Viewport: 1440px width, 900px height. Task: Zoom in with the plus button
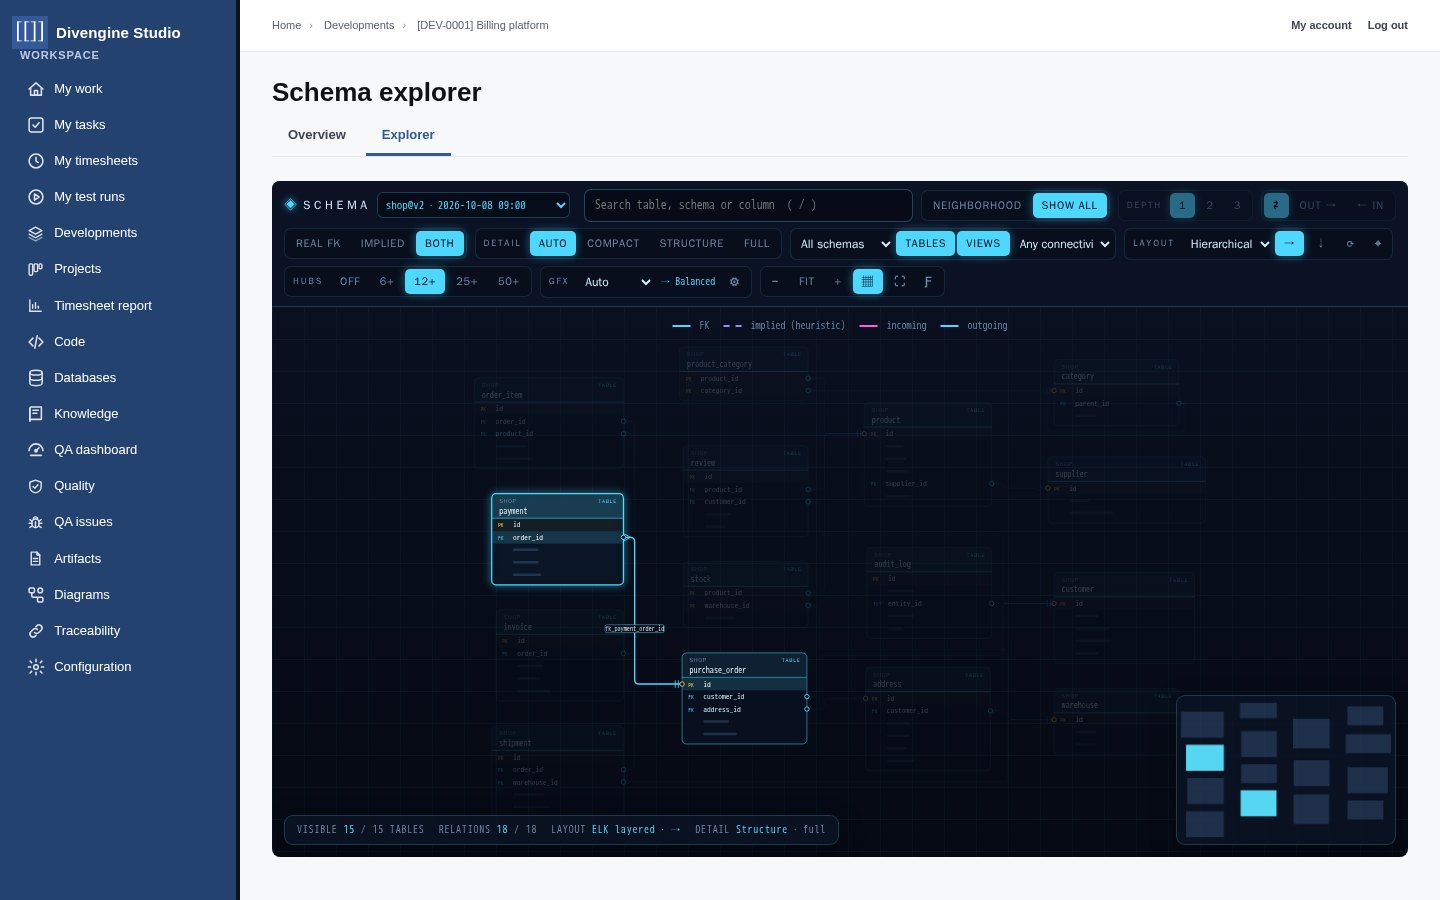[x=838, y=282]
